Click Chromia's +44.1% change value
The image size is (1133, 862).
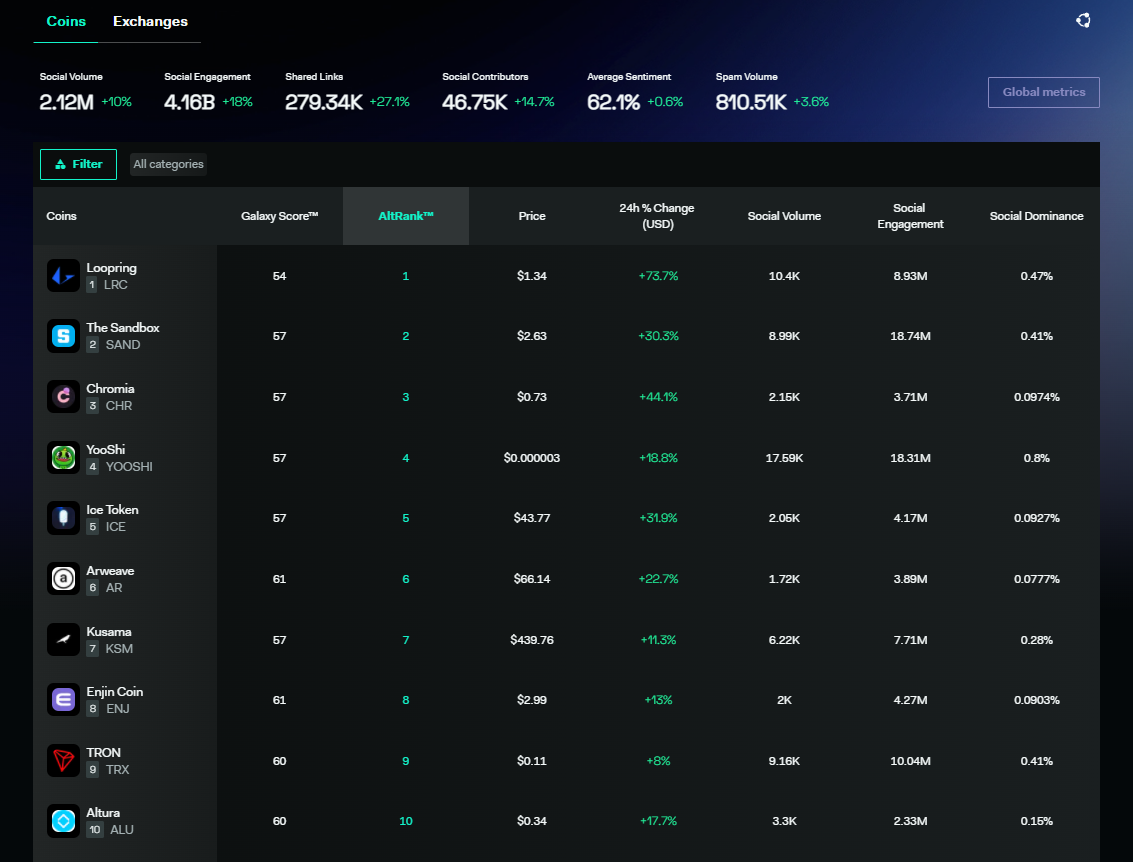(x=658, y=397)
